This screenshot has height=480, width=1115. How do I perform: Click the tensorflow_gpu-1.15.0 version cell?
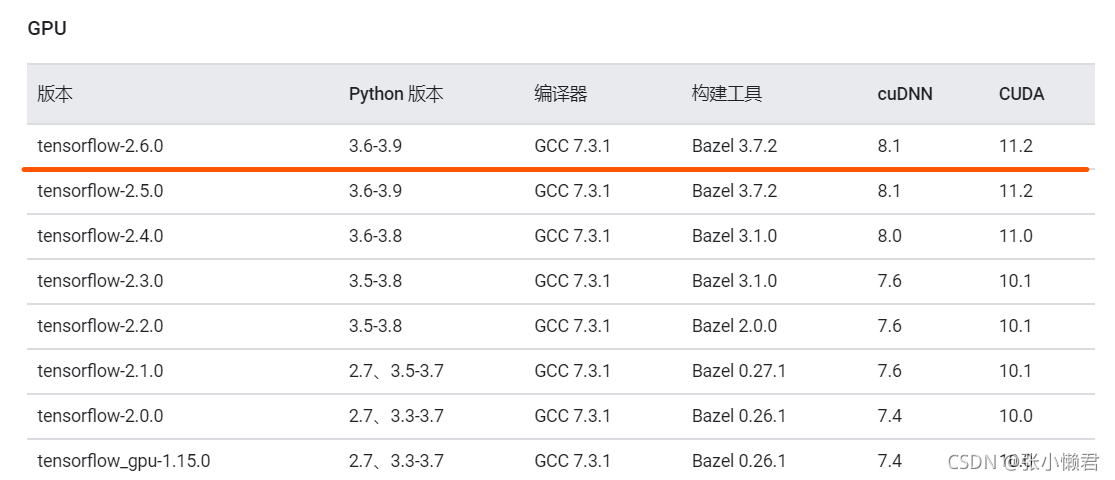click(124, 461)
